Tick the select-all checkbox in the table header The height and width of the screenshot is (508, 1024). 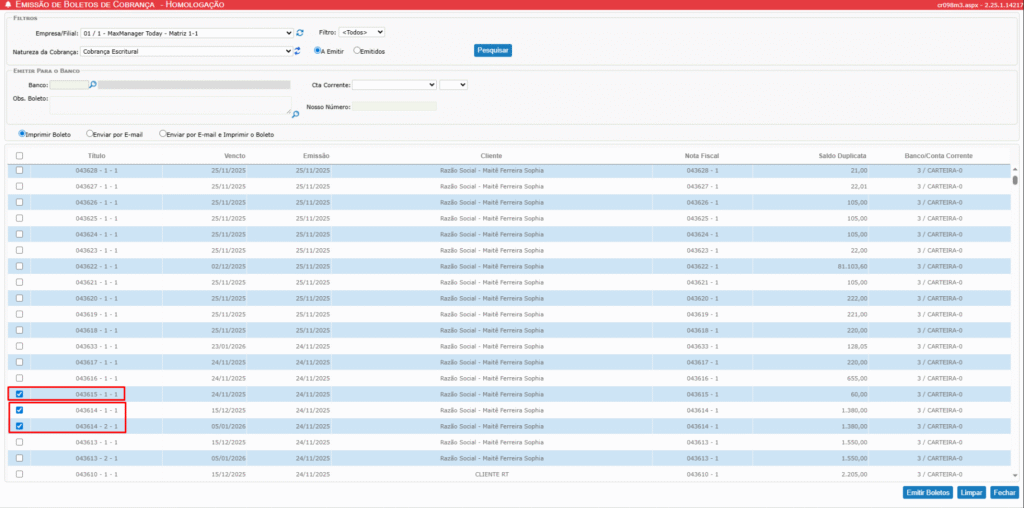click(19, 156)
